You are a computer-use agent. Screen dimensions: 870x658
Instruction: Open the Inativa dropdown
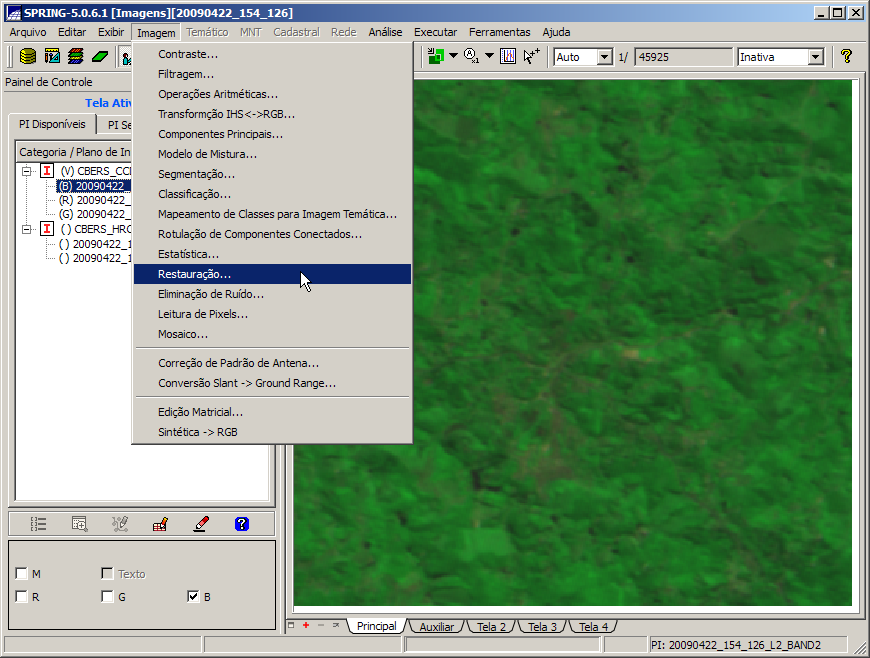(815, 57)
